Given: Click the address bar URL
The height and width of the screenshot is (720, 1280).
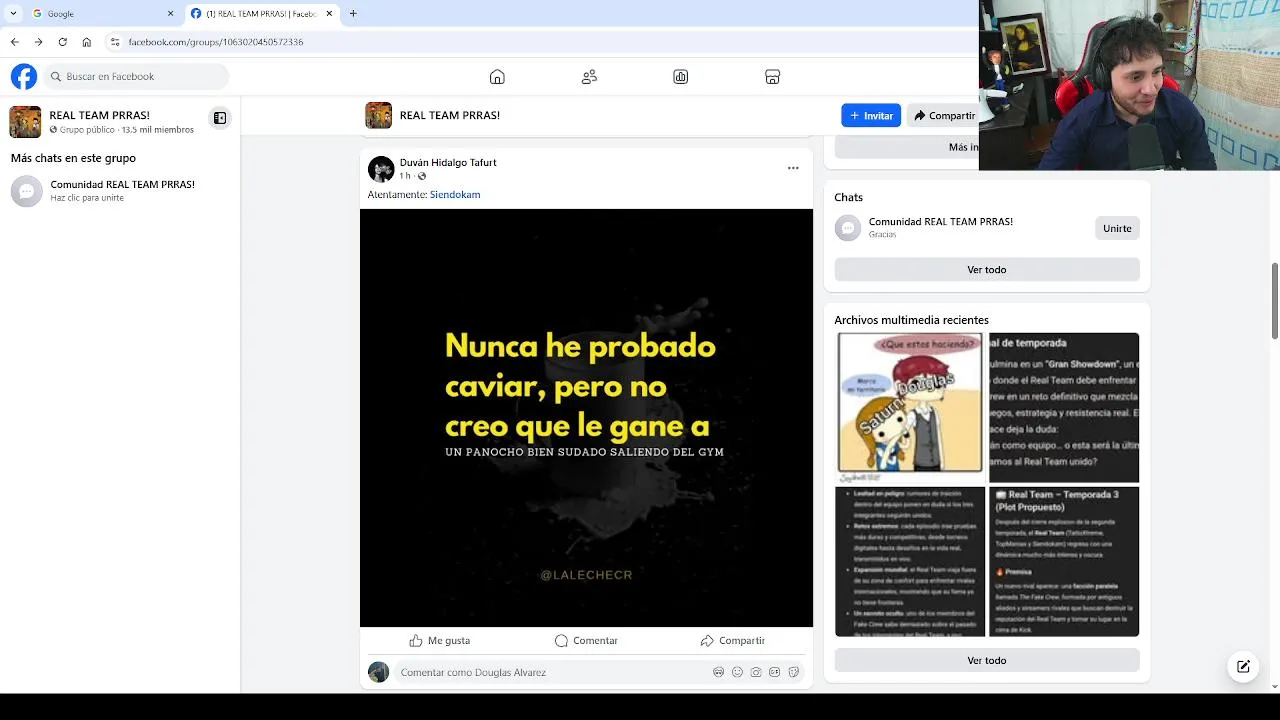Looking at the screenshot, I should [x=216, y=42].
